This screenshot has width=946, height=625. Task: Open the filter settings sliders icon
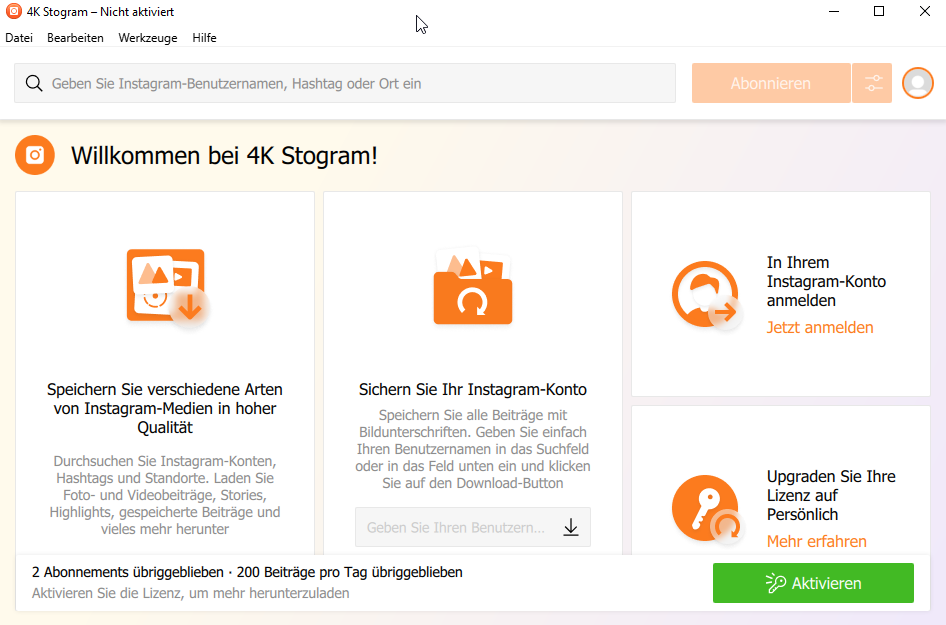(872, 83)
